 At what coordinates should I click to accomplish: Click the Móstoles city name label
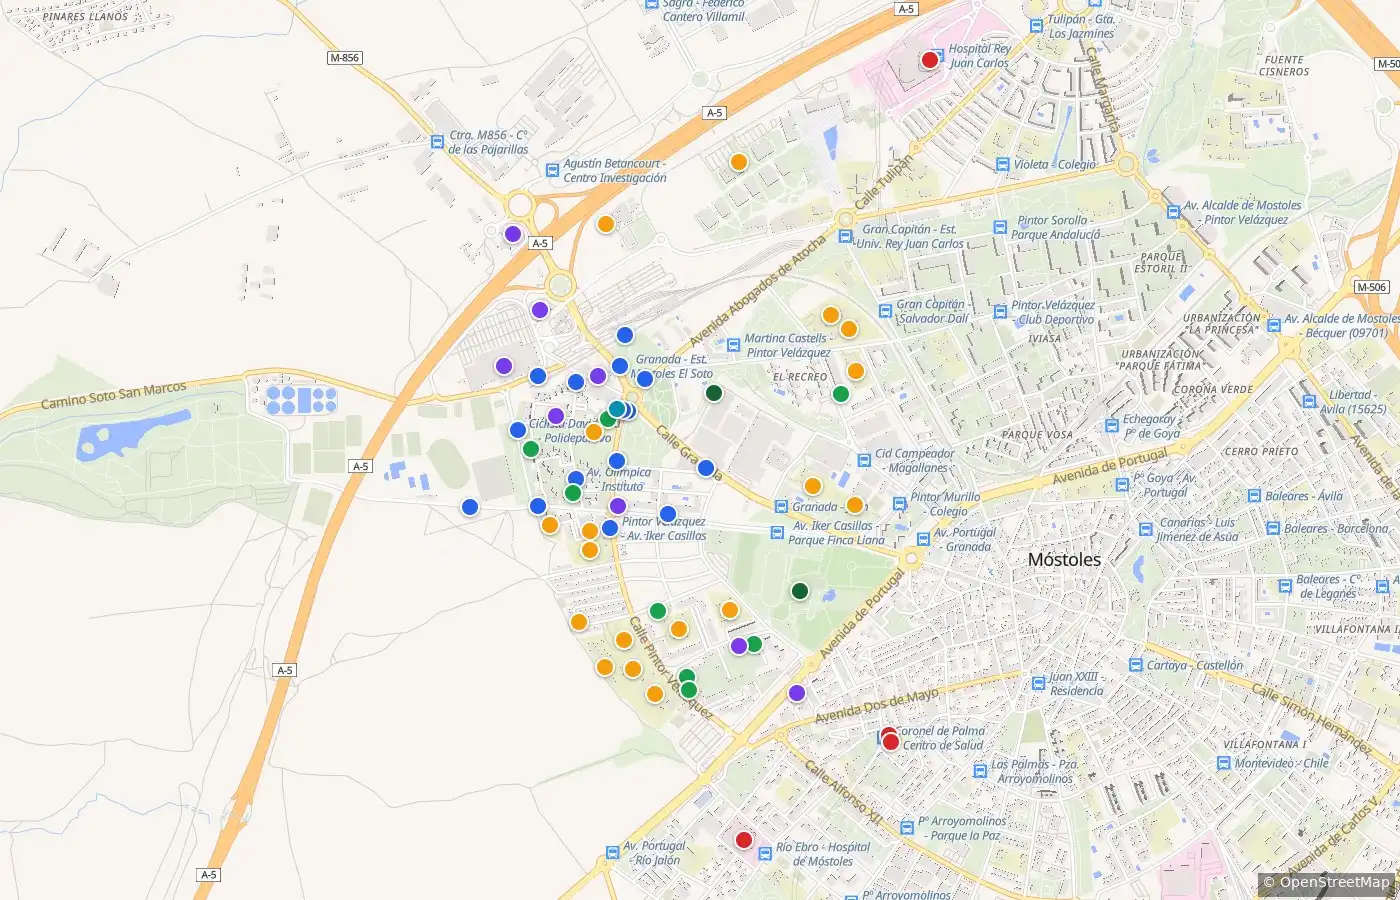tap(1064, 560)
